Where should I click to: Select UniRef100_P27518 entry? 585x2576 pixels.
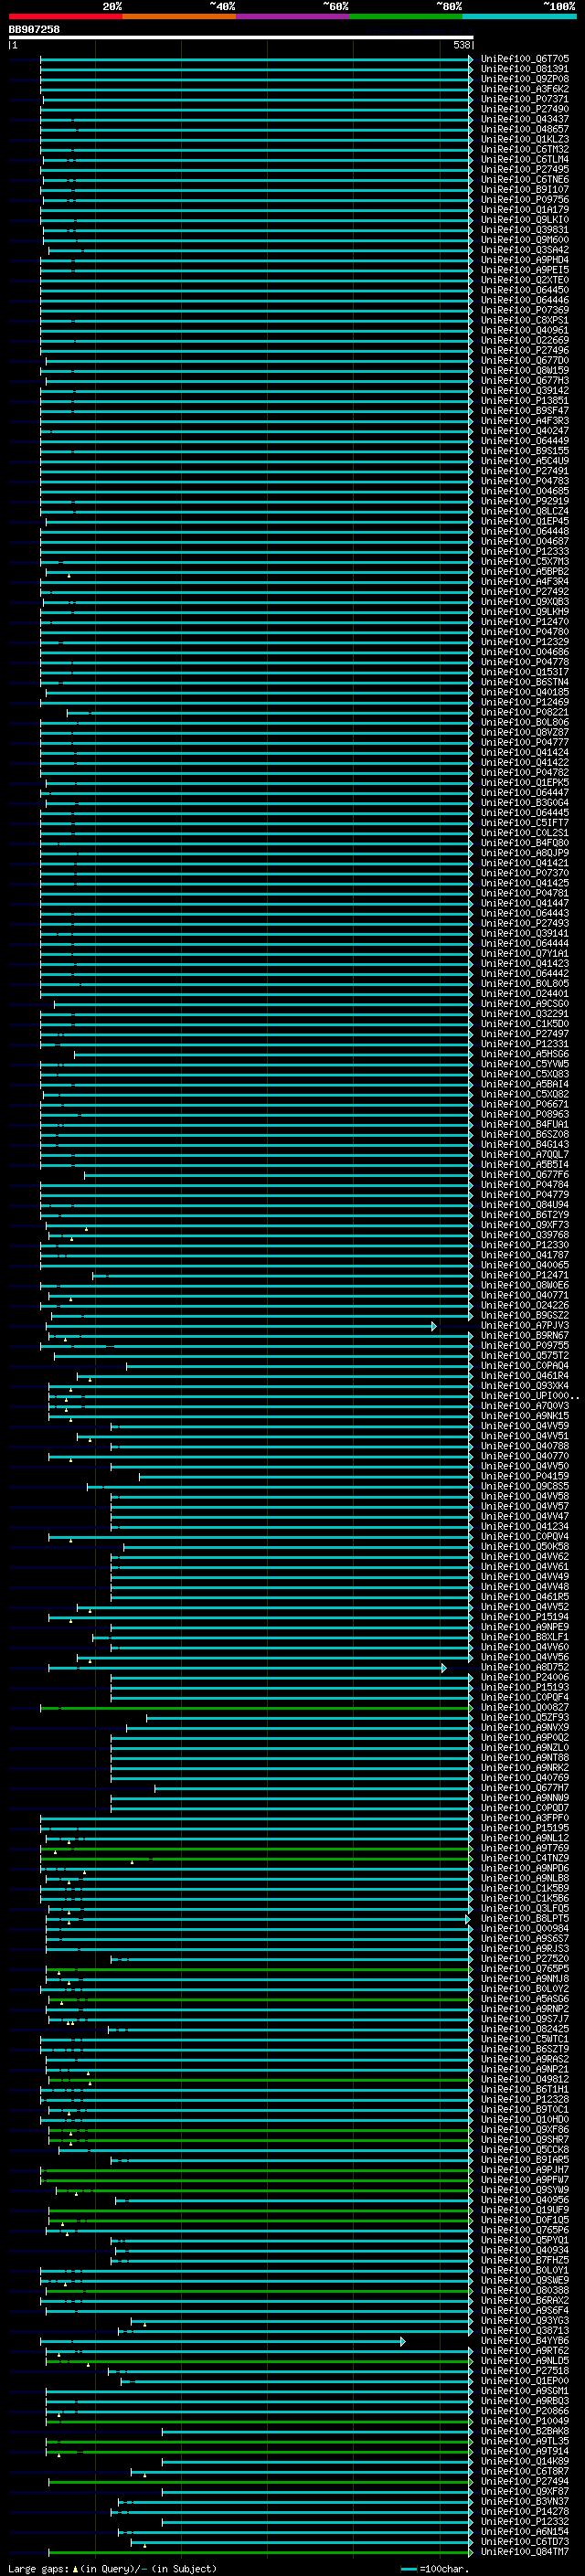click(524, 2371)
